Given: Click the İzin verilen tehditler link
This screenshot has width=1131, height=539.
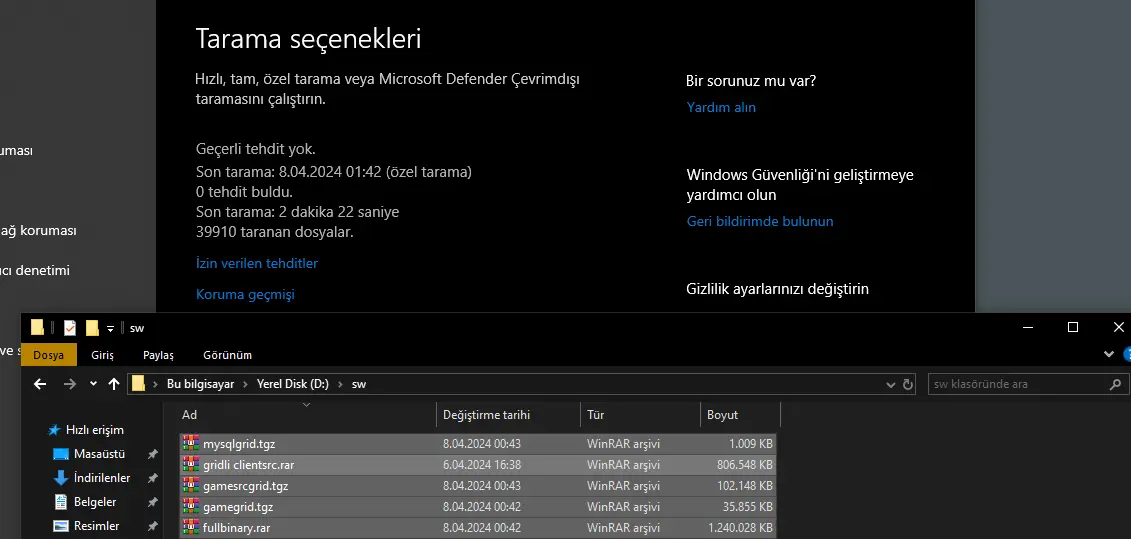Looking at the screenshot, I should [257, 264].
